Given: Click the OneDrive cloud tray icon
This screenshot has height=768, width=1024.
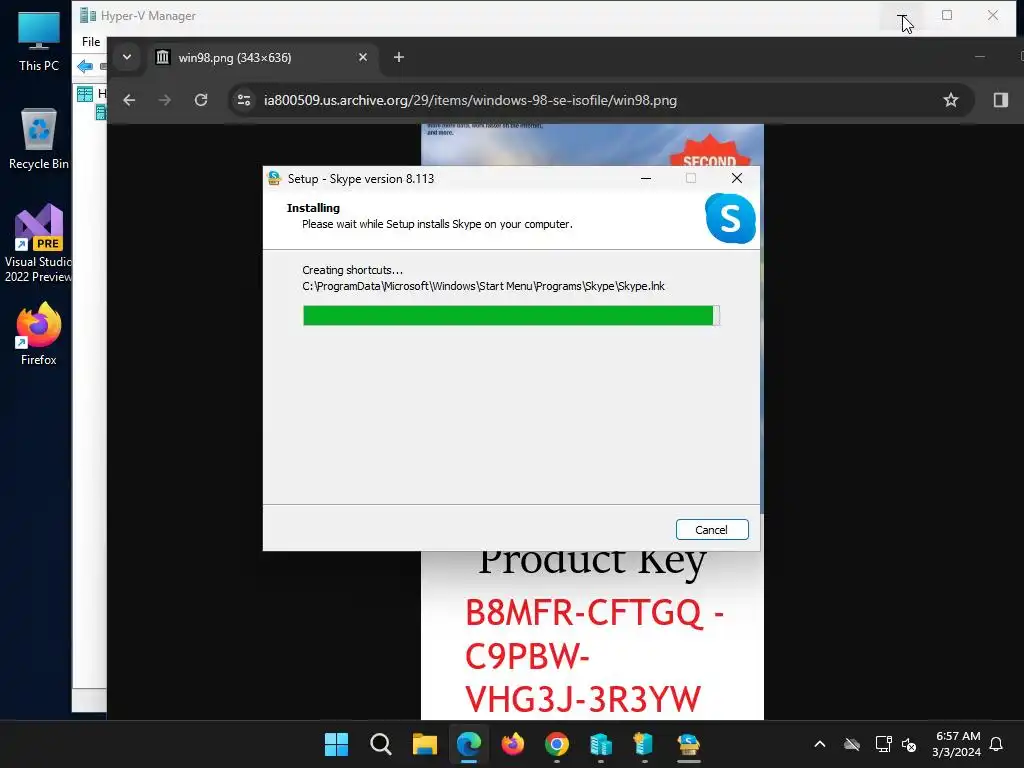Looking at the screenshot, I should [852, 744].
